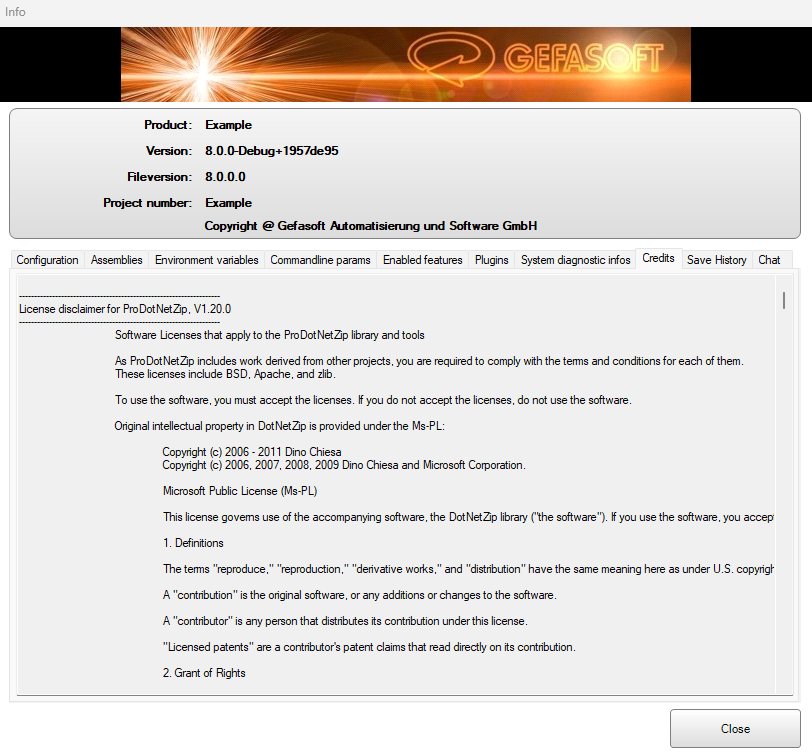Click the 2. Grant of Rights heading

204,673
